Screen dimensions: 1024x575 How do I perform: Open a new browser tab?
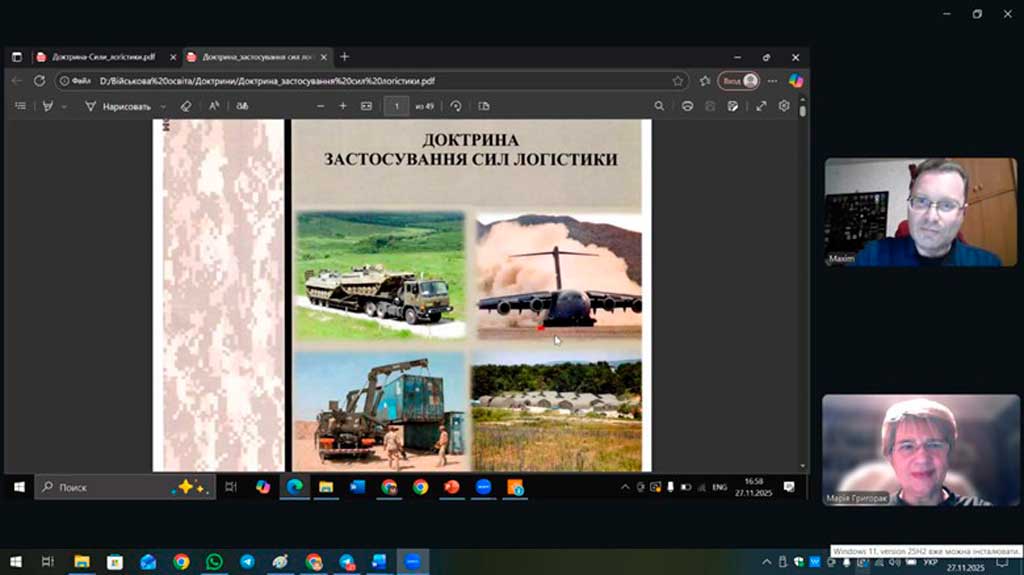click(345, 57)
